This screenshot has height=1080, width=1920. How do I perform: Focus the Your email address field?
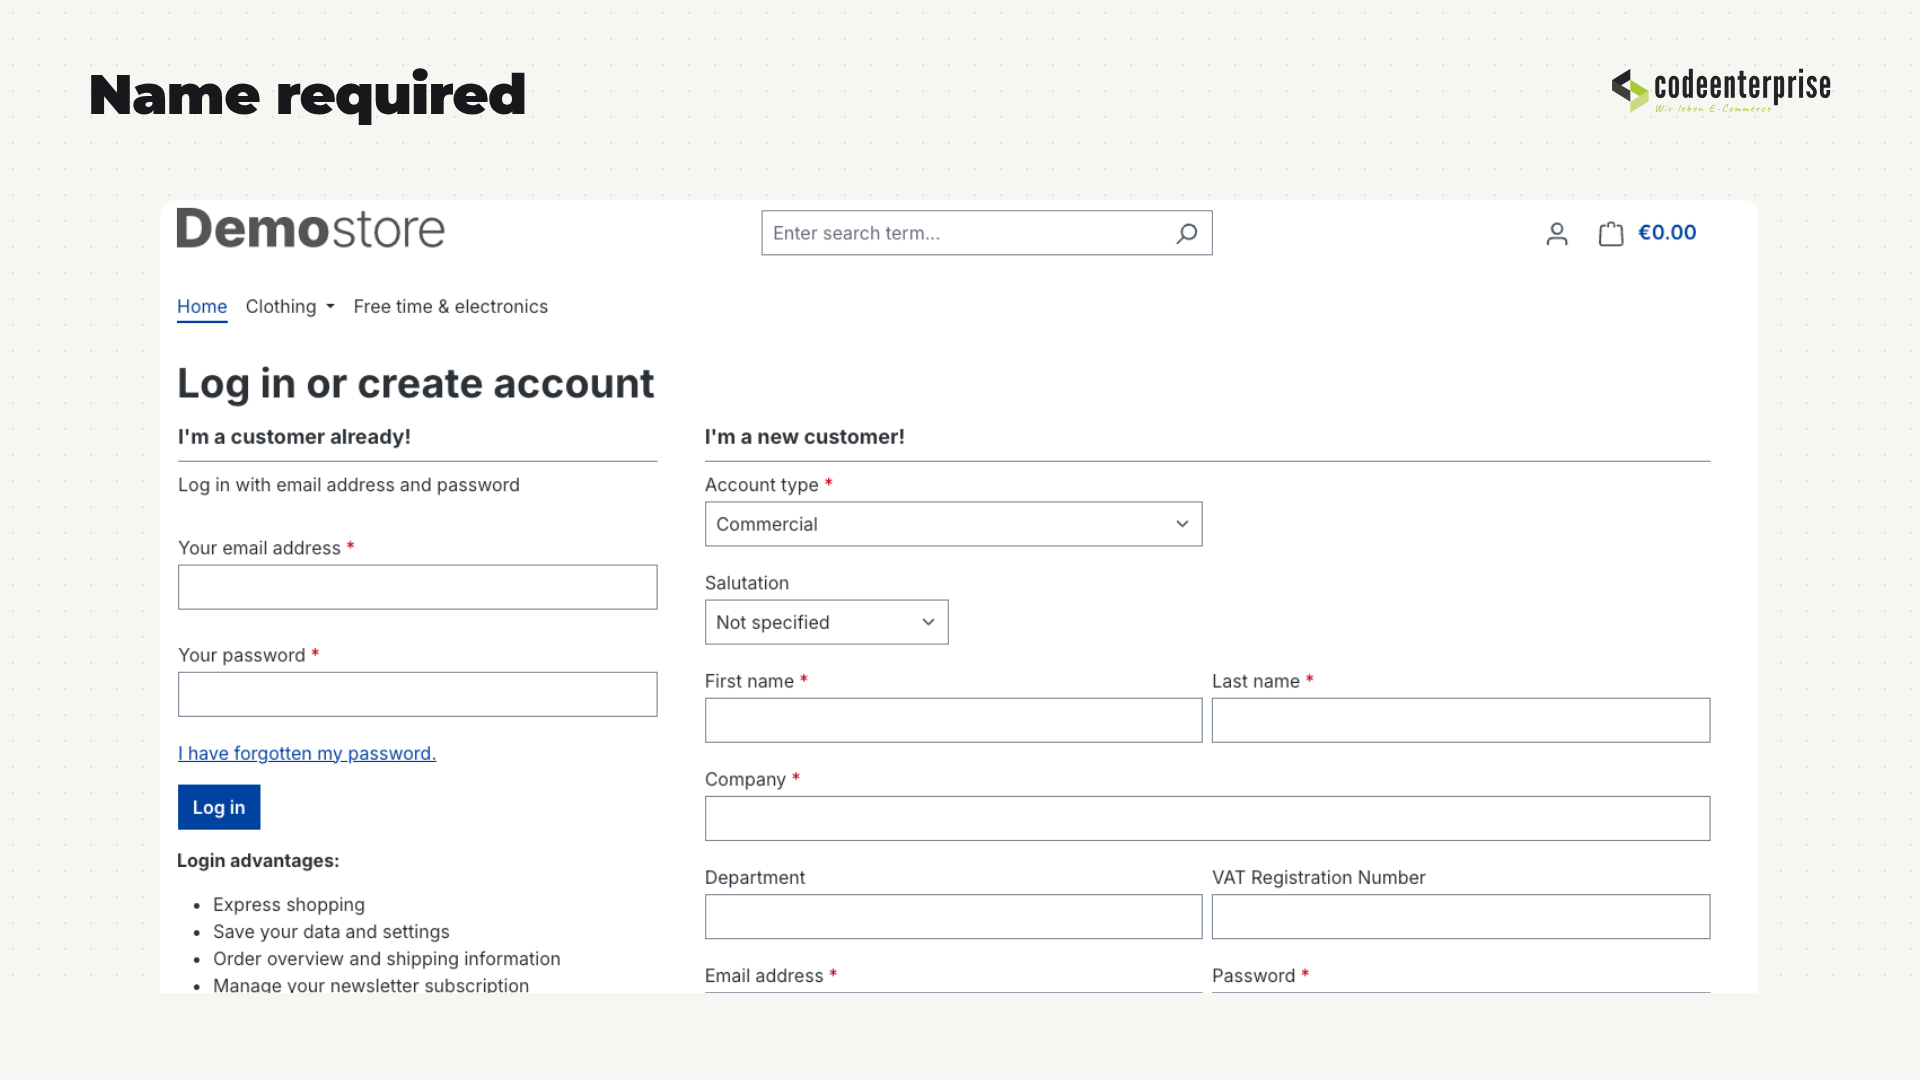[417, 587]
